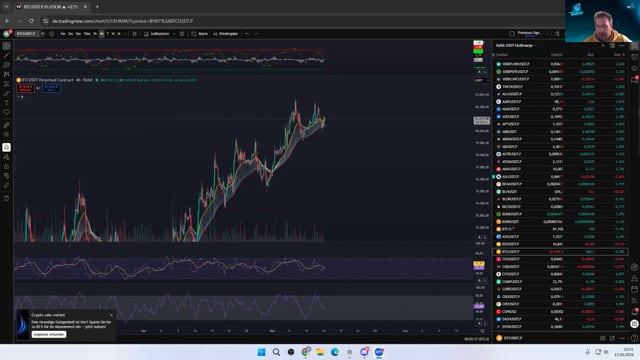Screen dimensions: 640x360
Task: Click the Alarm button
Action: 200,34
